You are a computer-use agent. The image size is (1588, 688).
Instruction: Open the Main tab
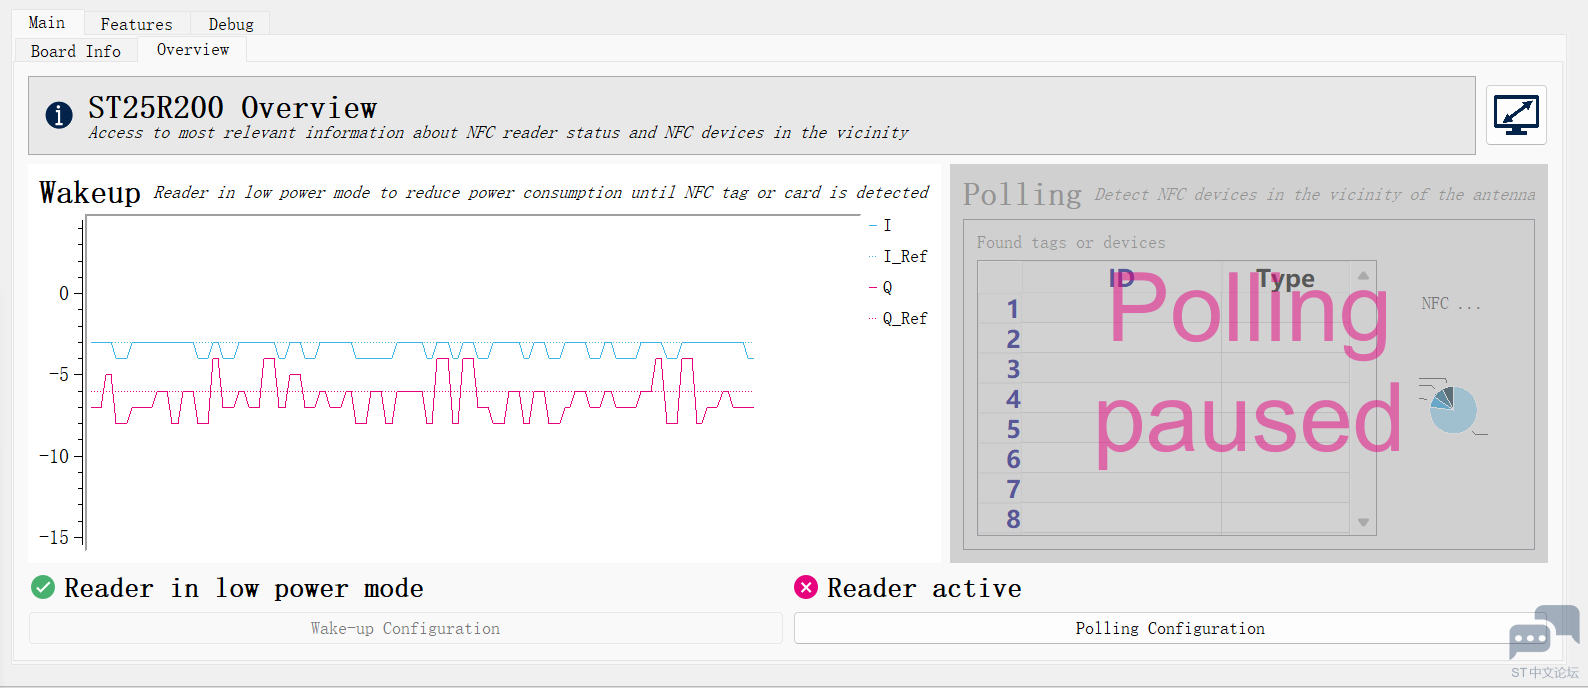47,22
